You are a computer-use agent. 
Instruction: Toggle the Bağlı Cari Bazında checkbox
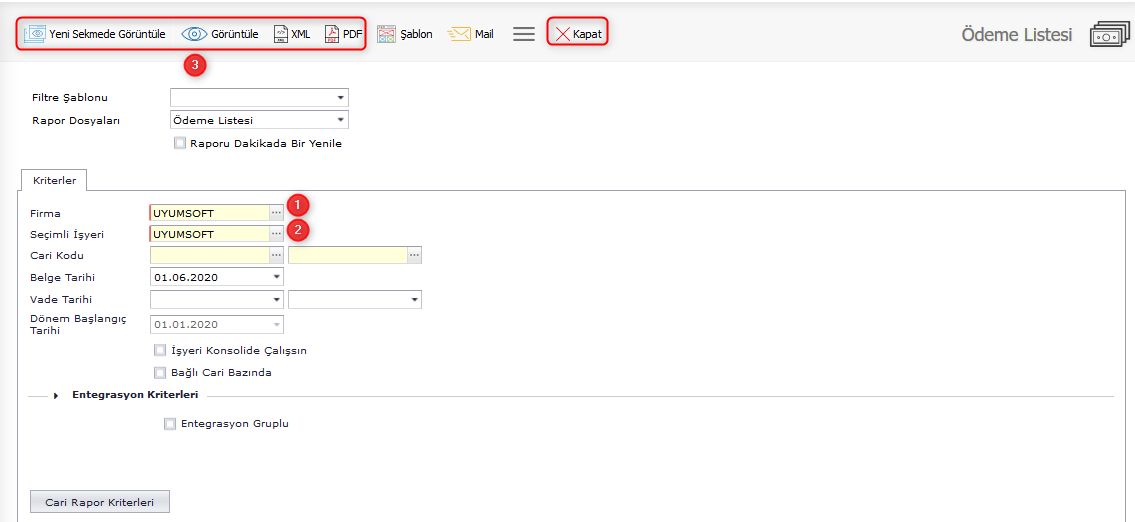160,373
